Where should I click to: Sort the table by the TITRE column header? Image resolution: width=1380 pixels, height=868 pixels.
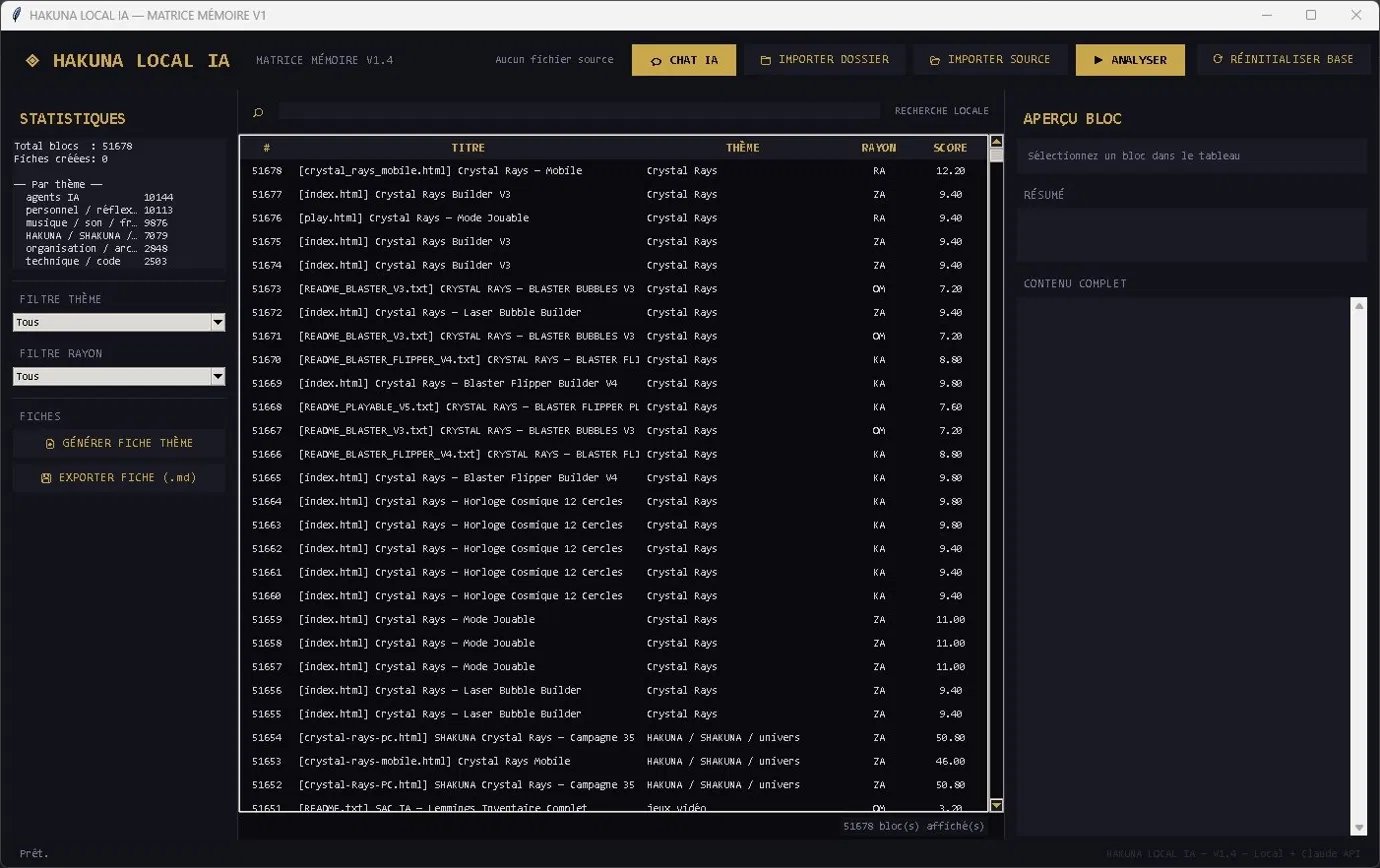(468, 148)
